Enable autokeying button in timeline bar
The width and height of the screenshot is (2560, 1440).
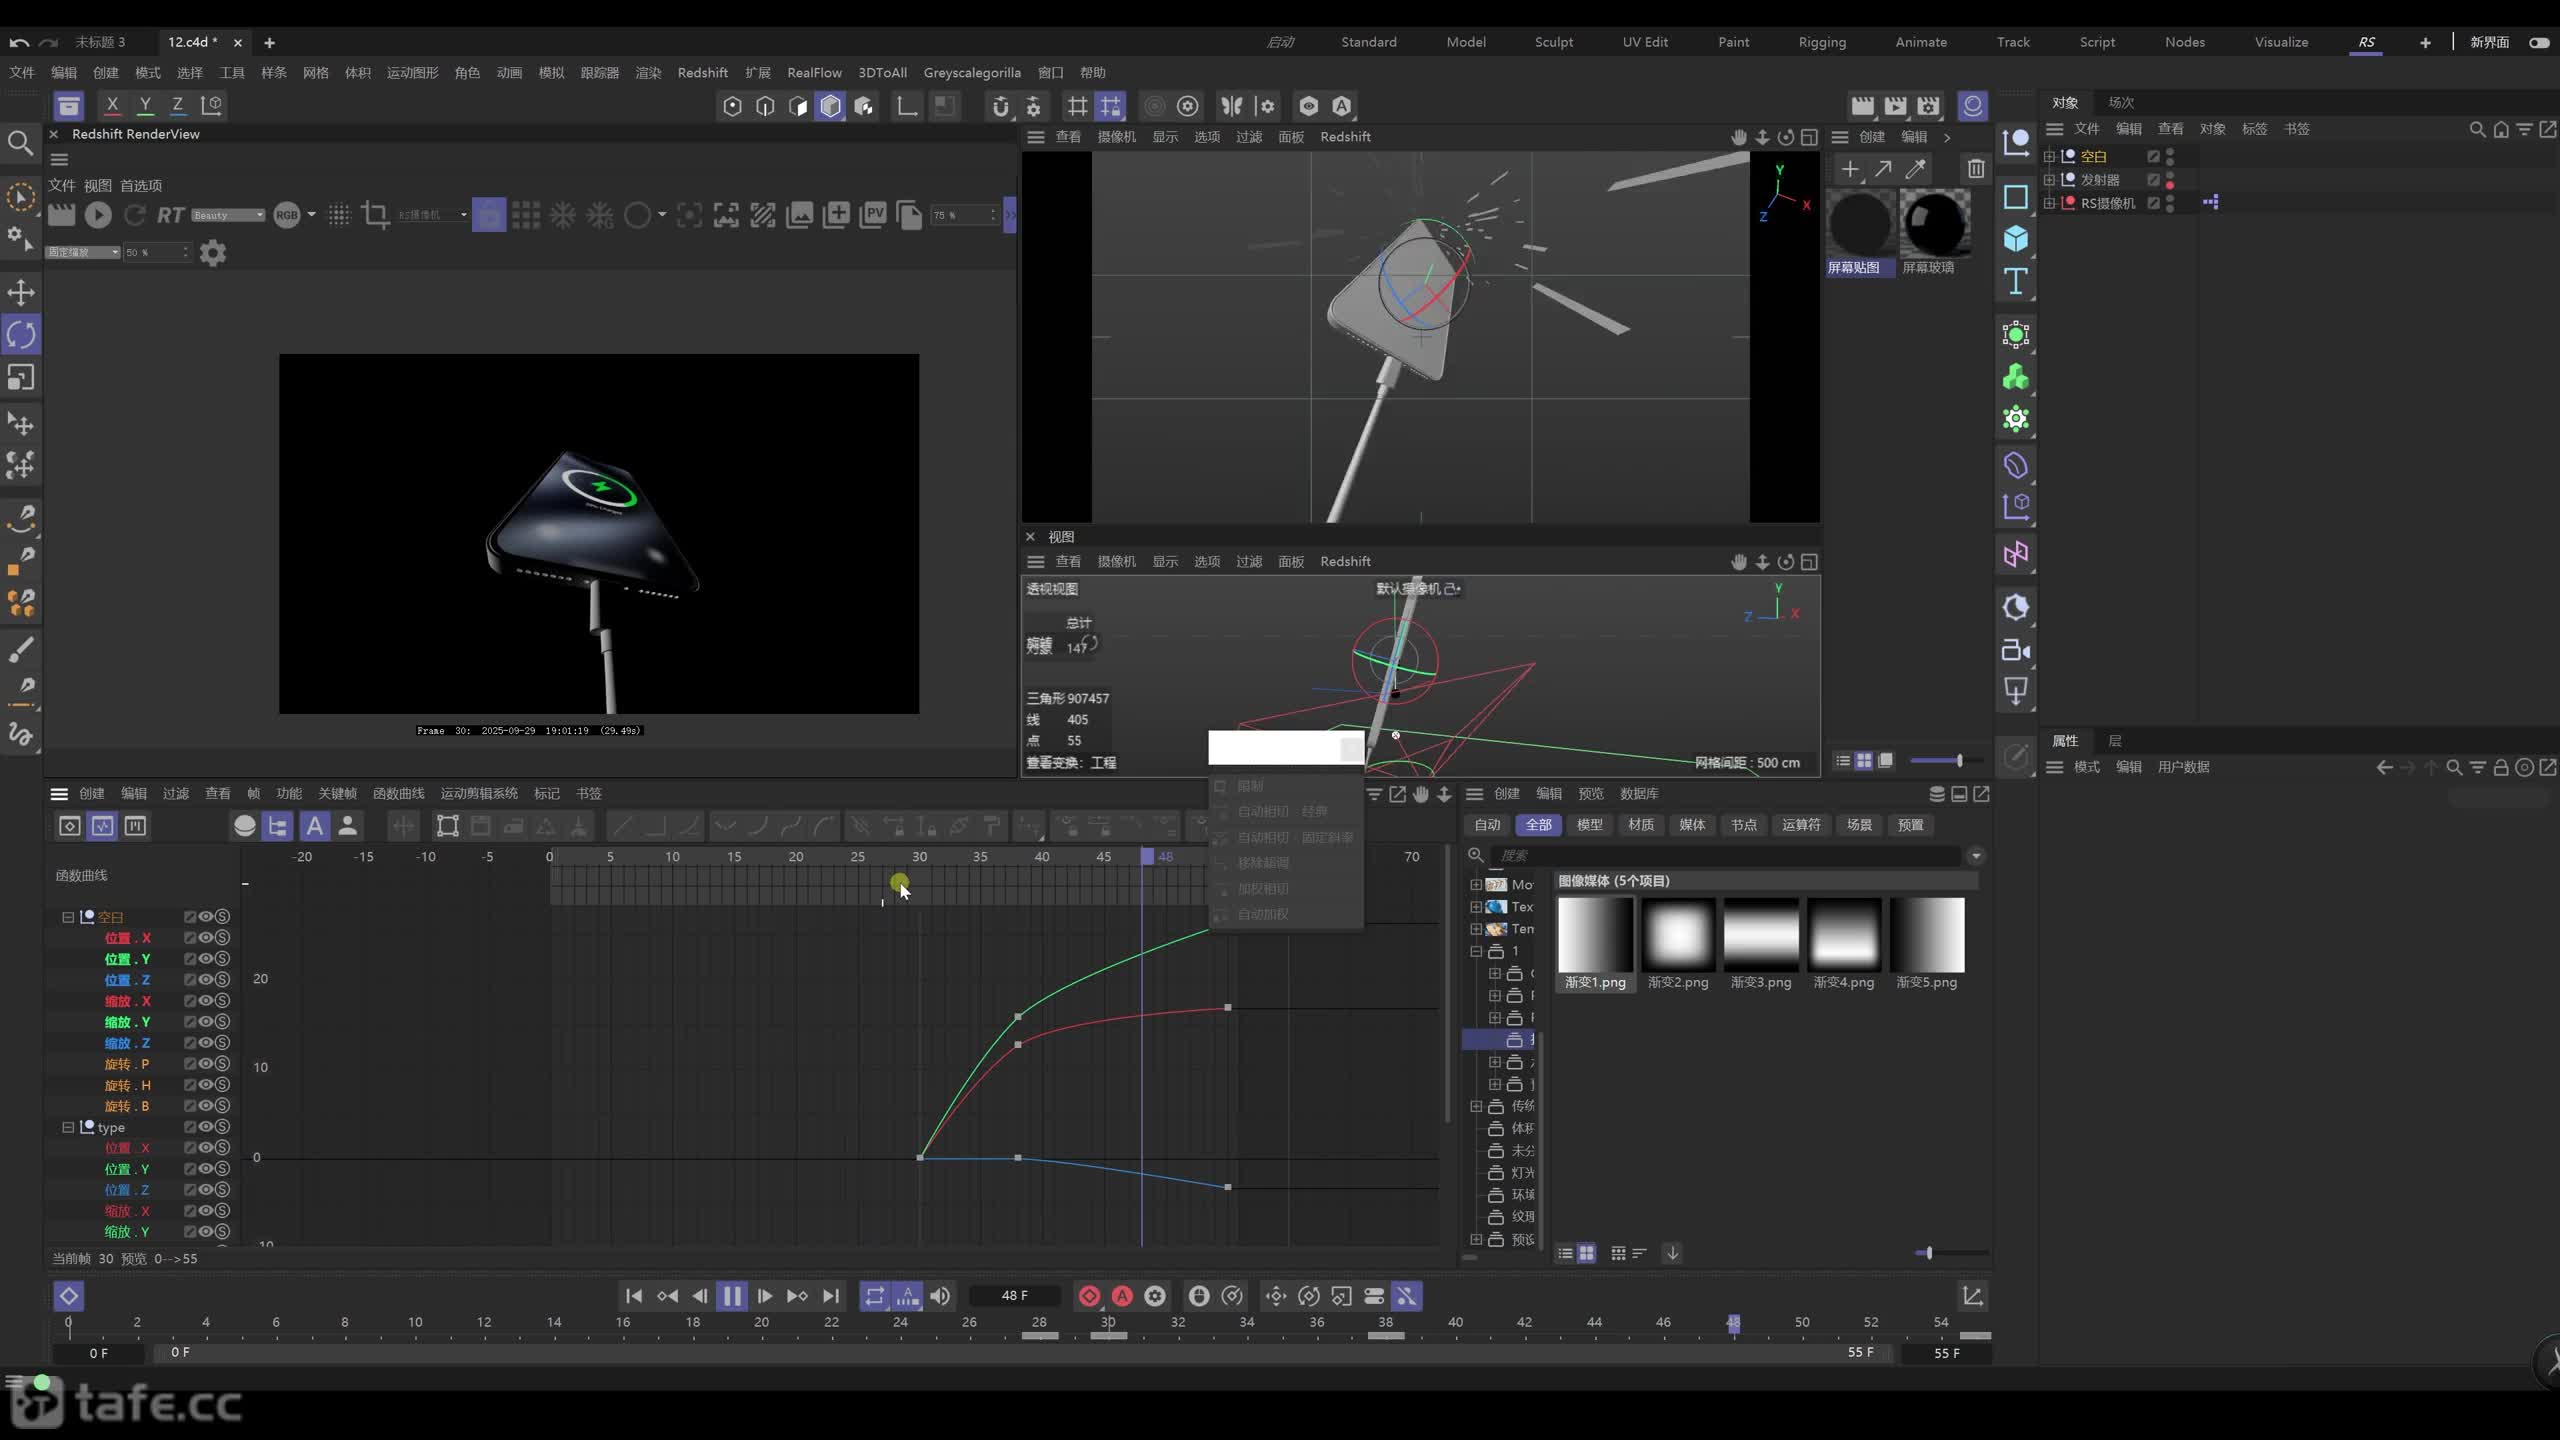pos(1122,1296)
